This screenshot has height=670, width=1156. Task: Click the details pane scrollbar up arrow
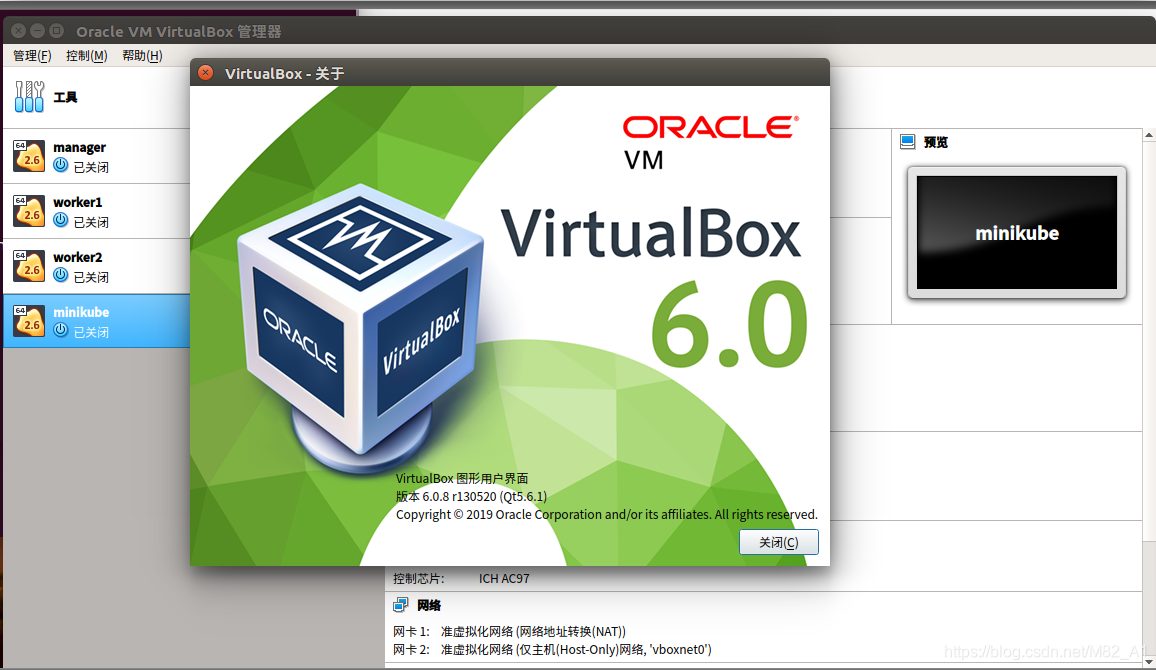(x=1149, y=136)
